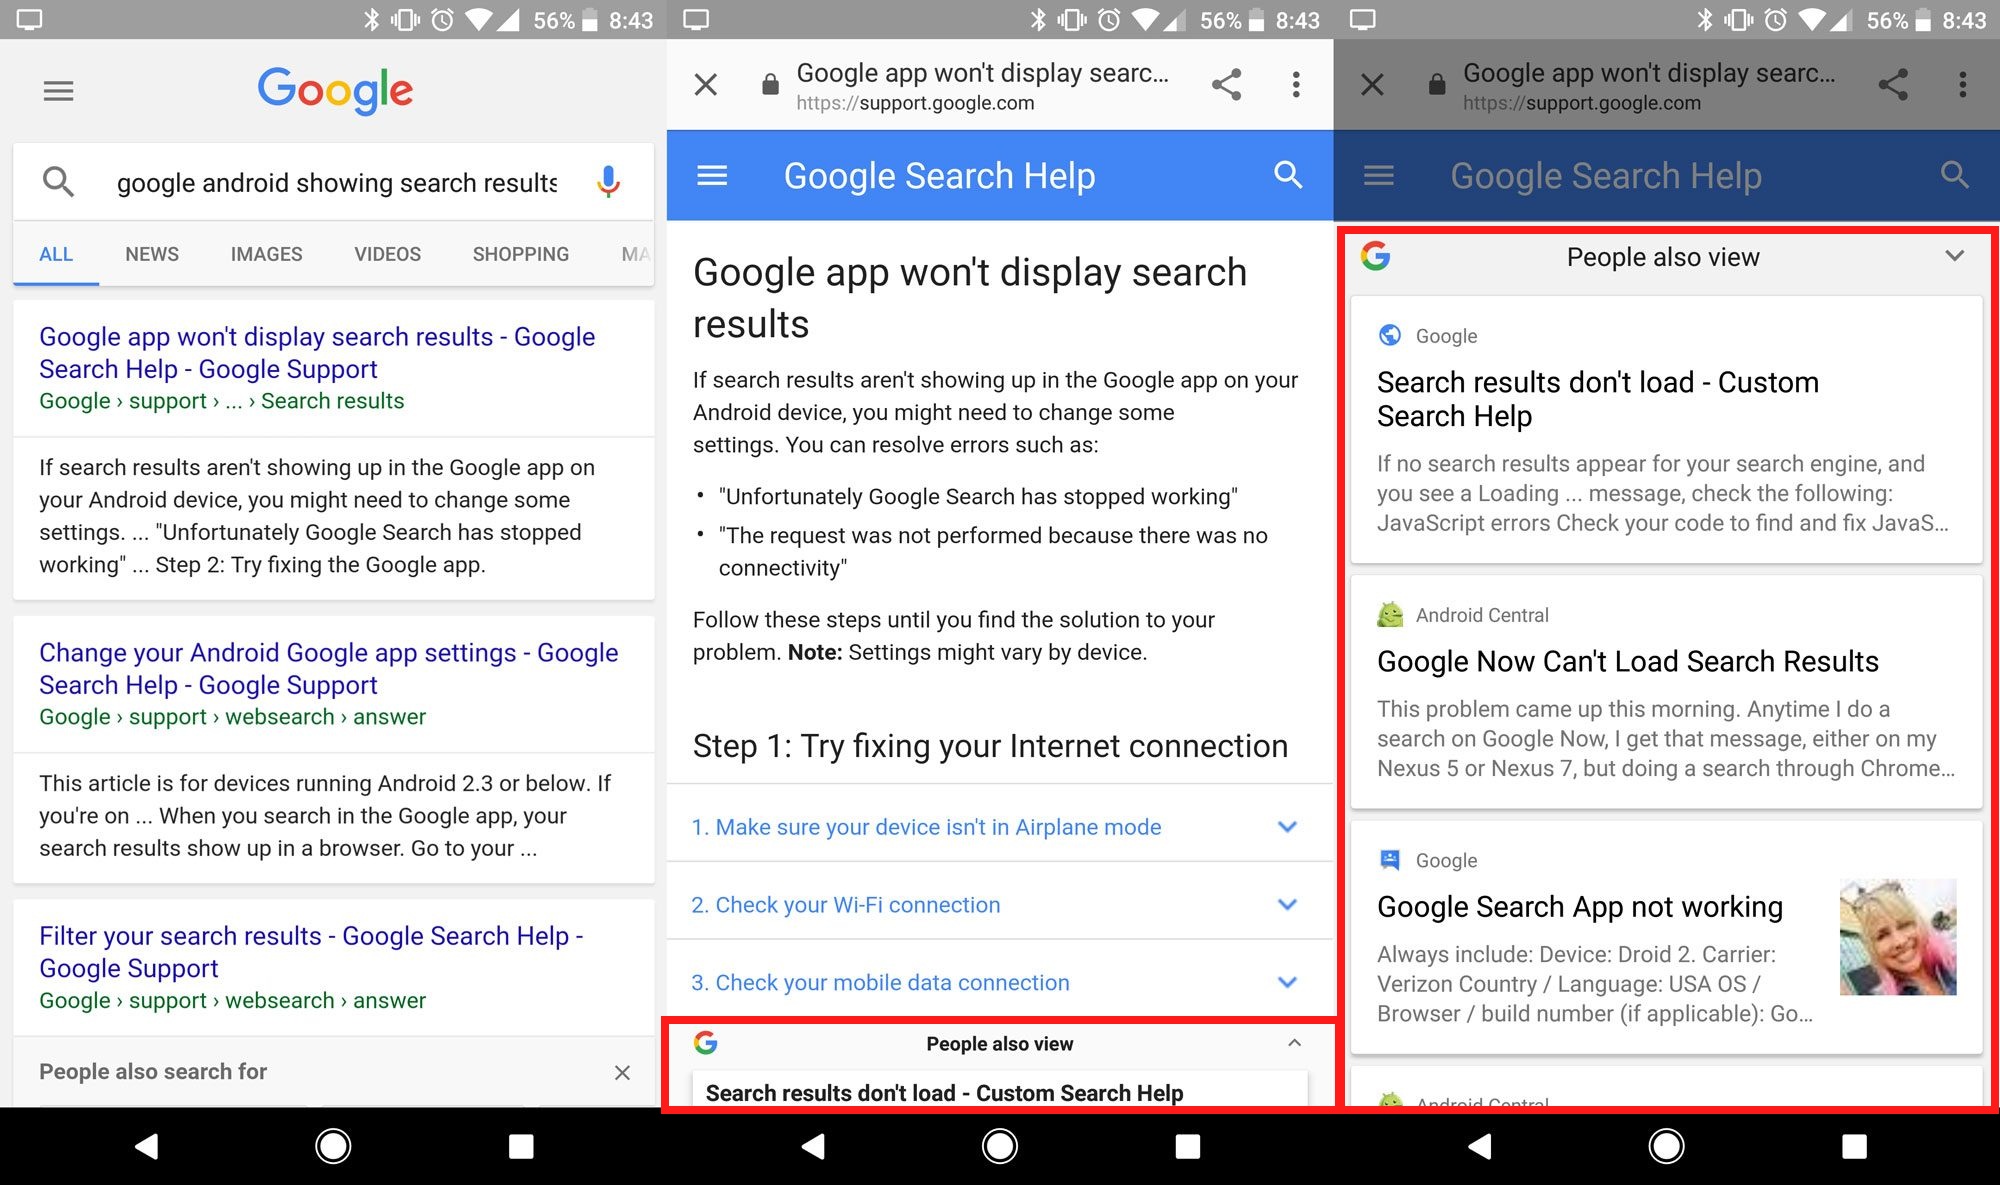Tap the magnifier icon in the search box
The height and width of the screenshot is (1185, 2000).
(58, 182)
